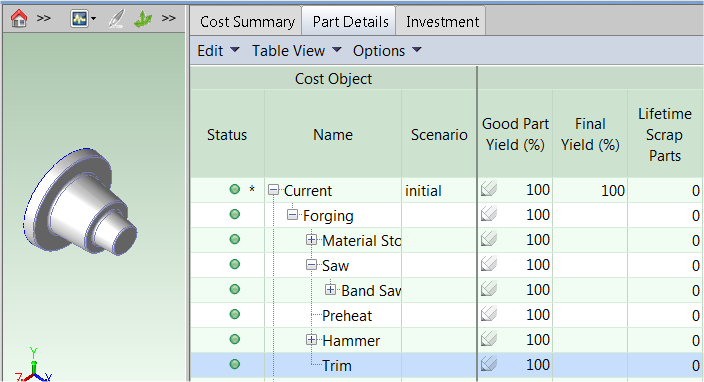Collapse the Current tree node
Screen dimensions: 704x382
coord(273,190)
